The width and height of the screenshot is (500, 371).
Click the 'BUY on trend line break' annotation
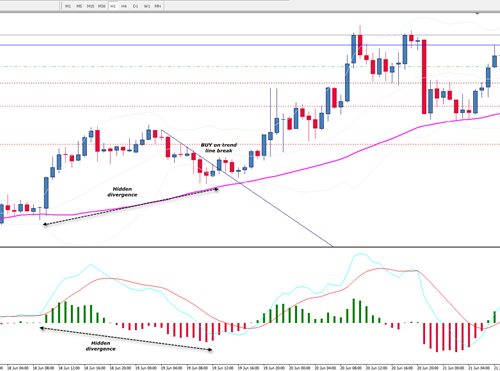219,148
